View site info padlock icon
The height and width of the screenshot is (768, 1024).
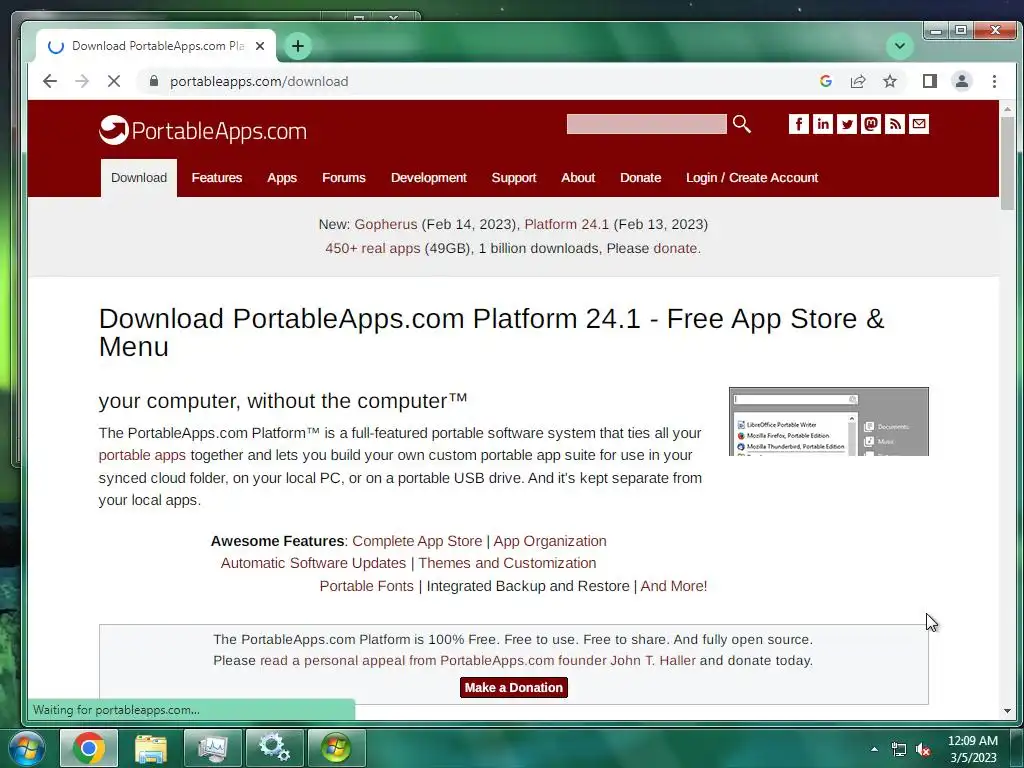click(154, 81)
